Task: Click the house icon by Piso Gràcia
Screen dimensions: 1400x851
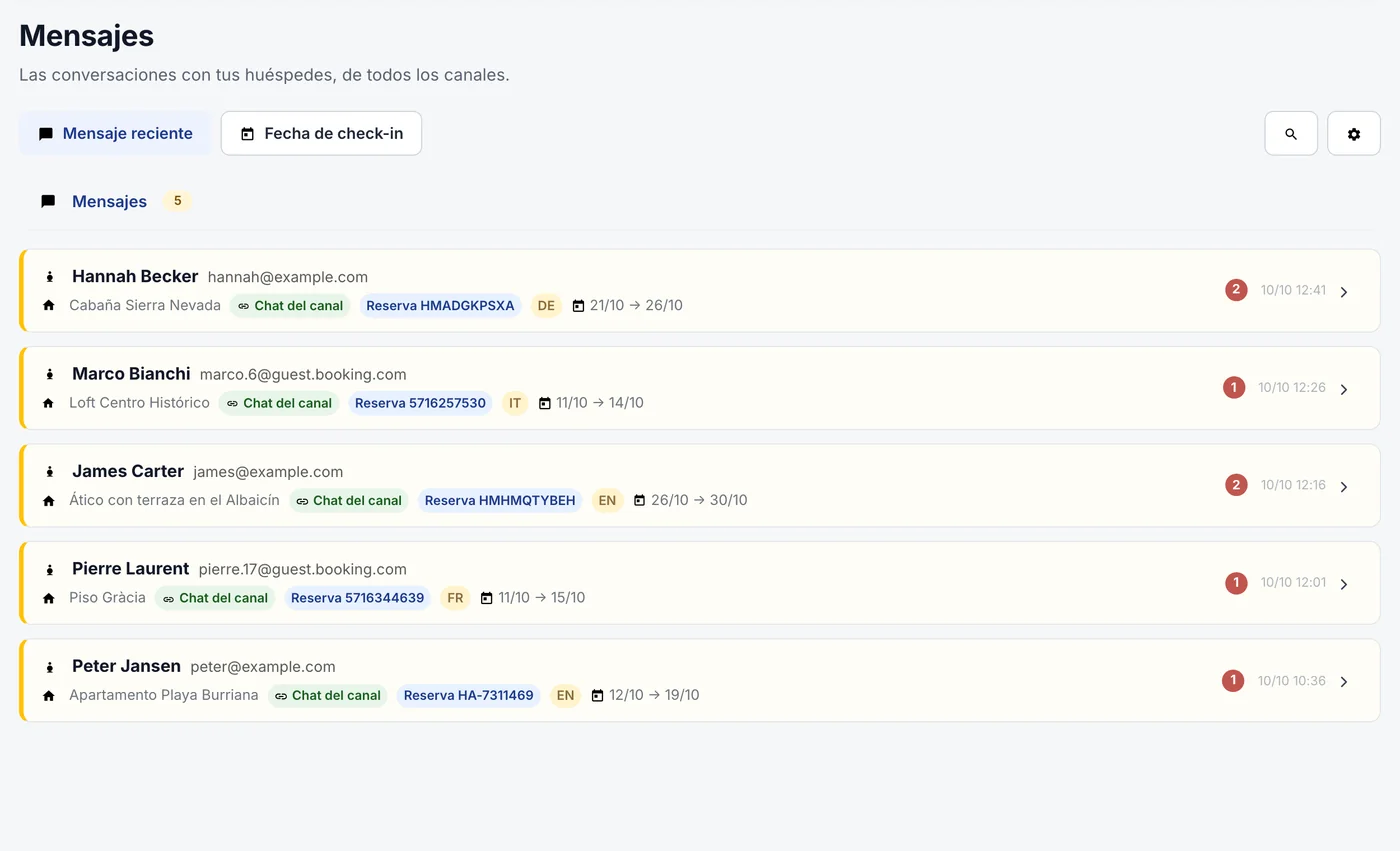Action: click(x=49, y=598)
